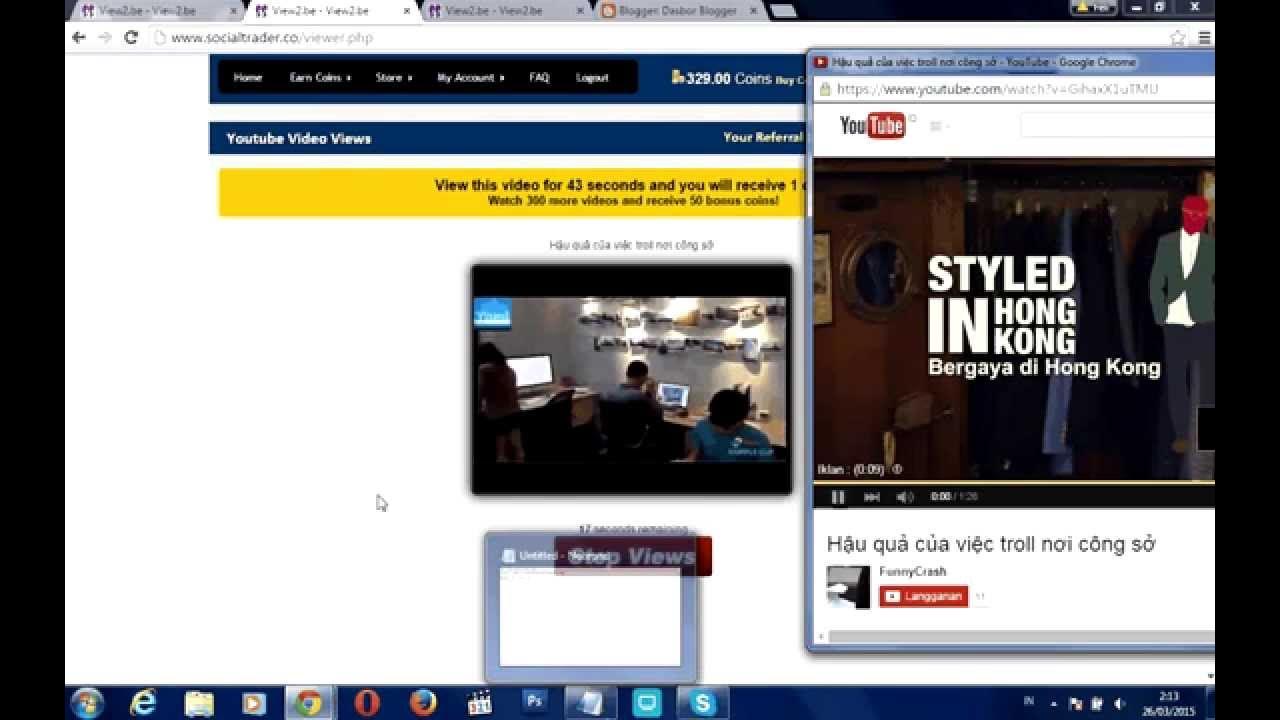Screen dimensions: 1280x720
Task: Pause the YouTube video
Action: click(838, 497)
